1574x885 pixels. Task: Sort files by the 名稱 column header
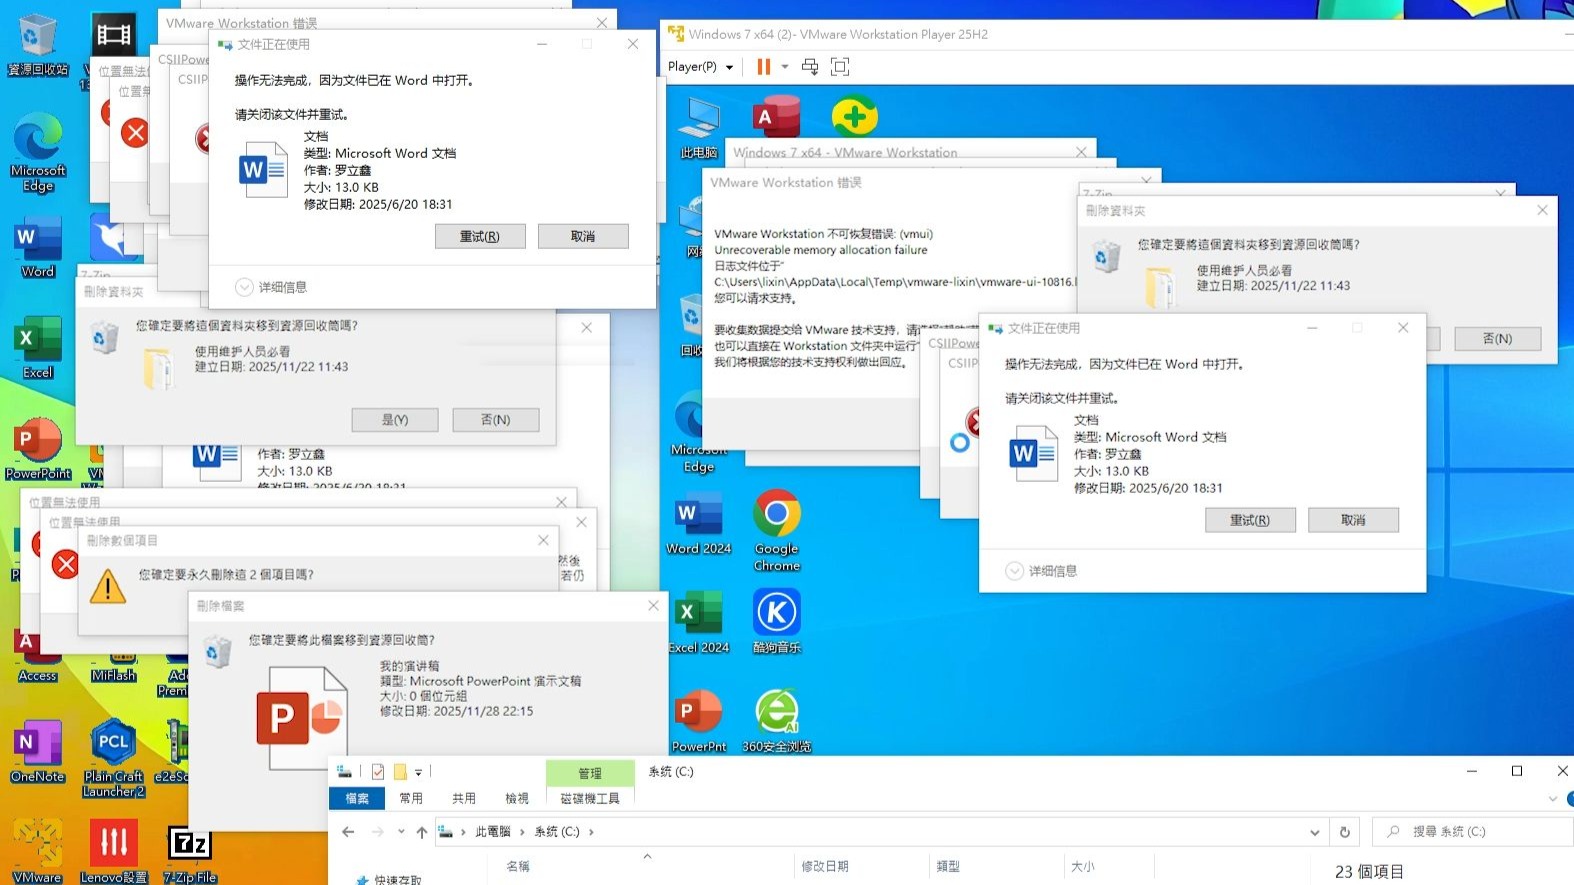pos(518,866)
